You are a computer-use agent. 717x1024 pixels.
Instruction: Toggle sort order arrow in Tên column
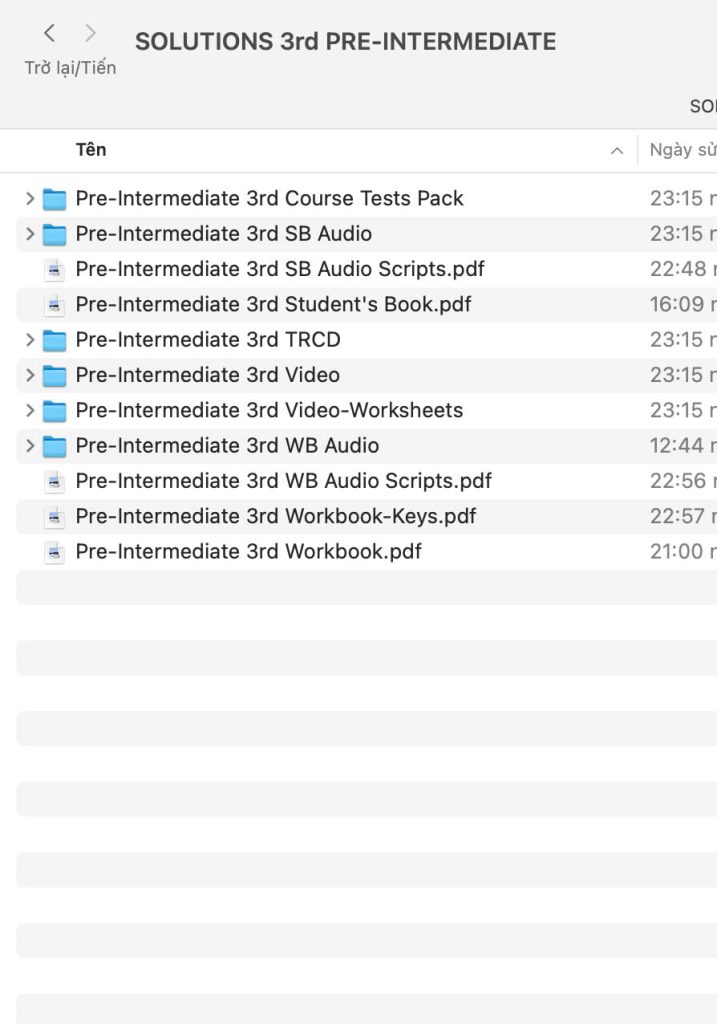tap(616, 151)
